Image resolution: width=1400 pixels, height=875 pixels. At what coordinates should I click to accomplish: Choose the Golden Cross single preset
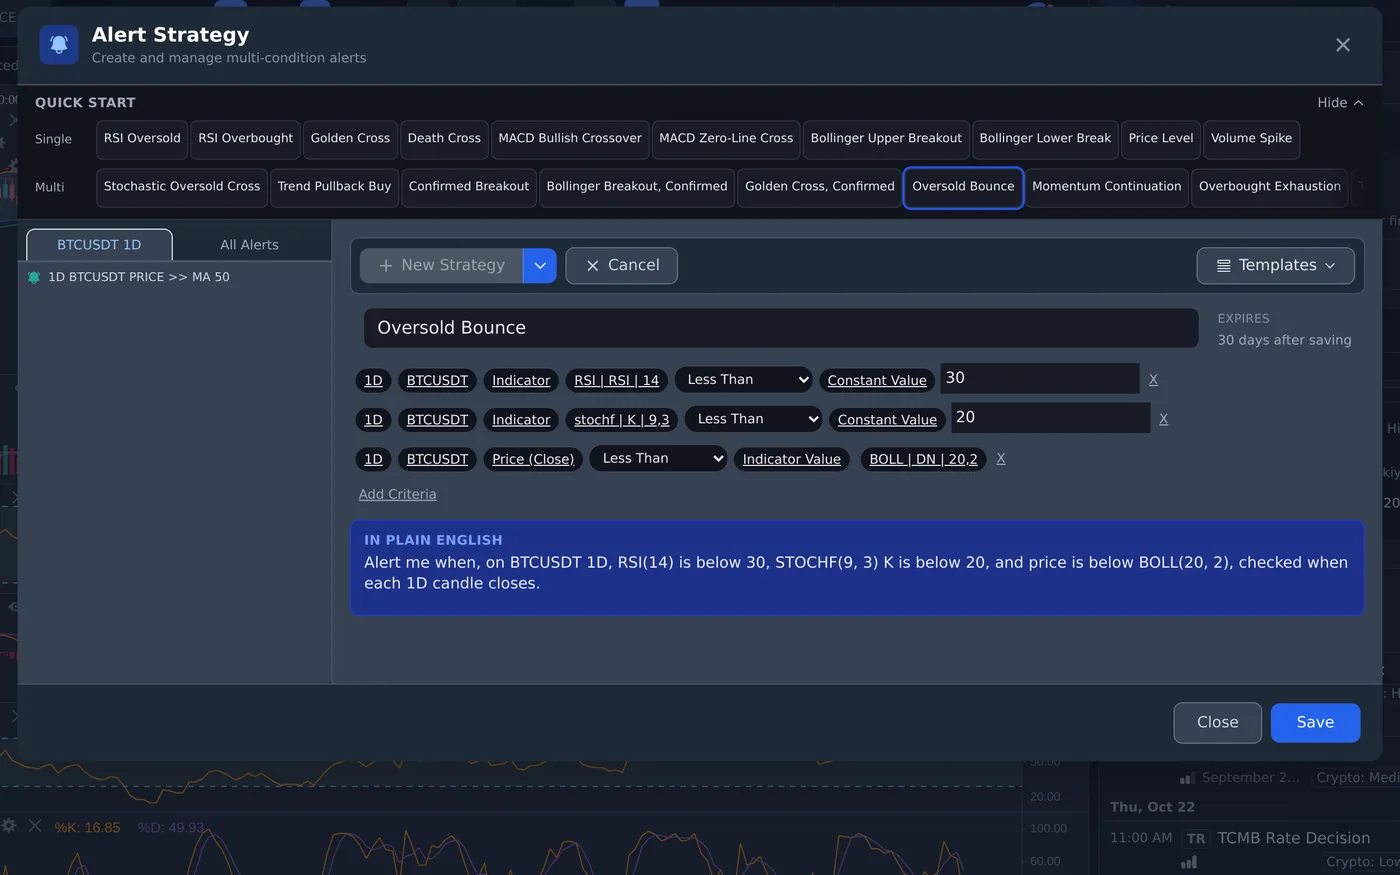click(350, 139)
